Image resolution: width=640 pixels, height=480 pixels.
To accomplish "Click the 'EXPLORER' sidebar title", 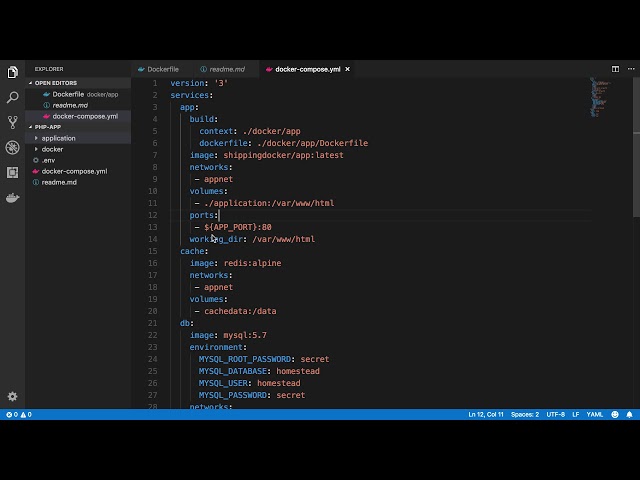I will (49, 69).
